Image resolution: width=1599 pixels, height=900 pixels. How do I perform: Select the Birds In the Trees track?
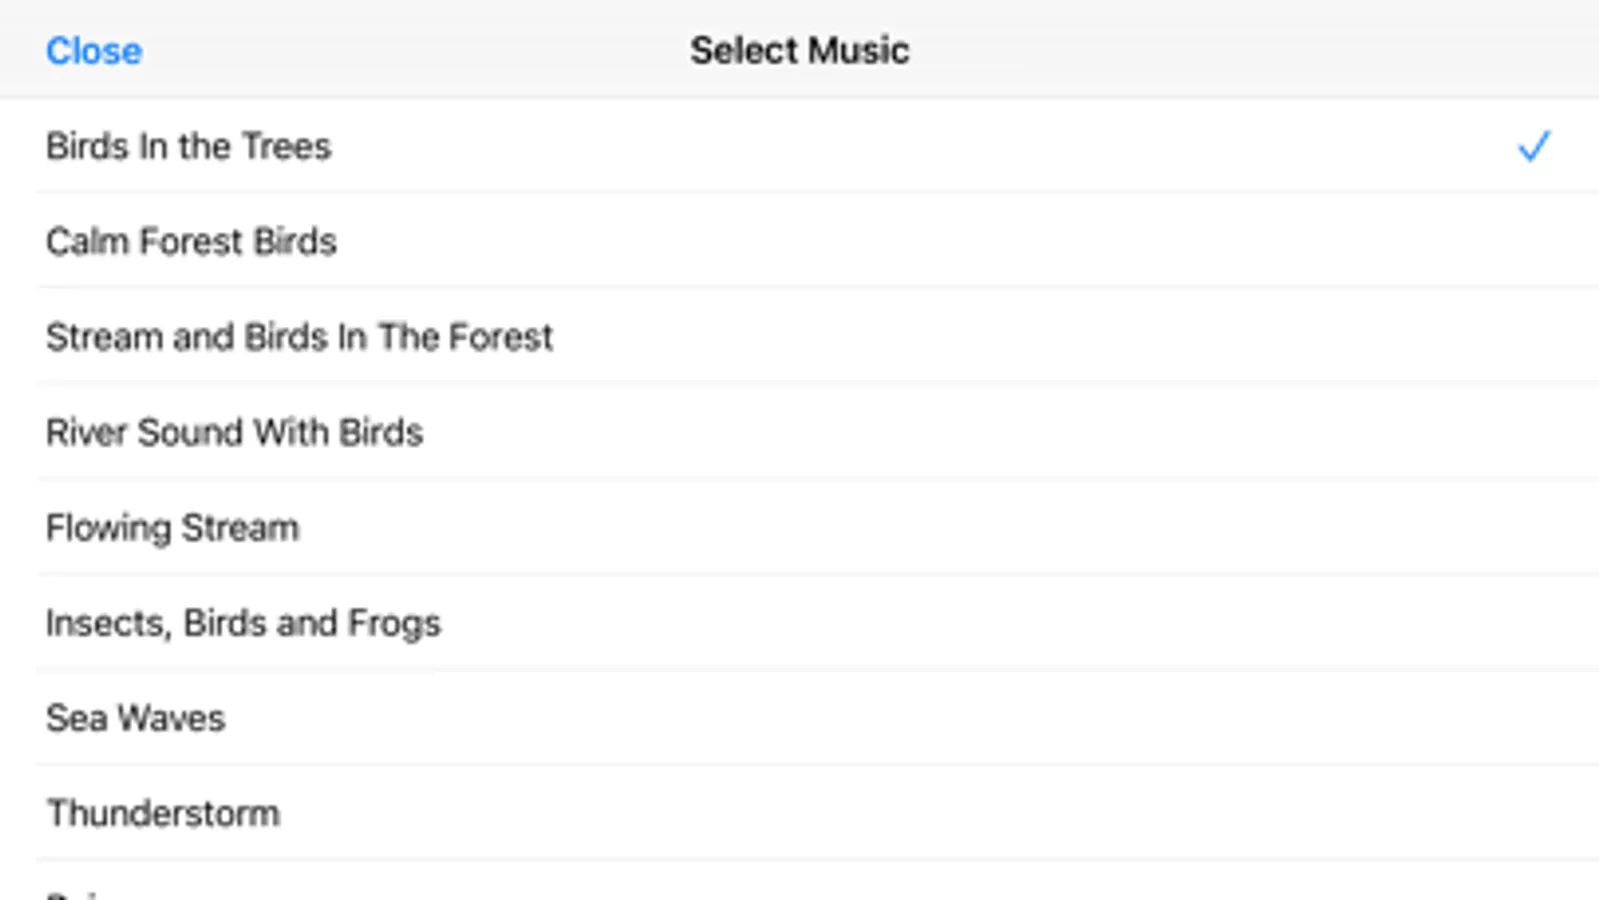click(x=188, y=146)
